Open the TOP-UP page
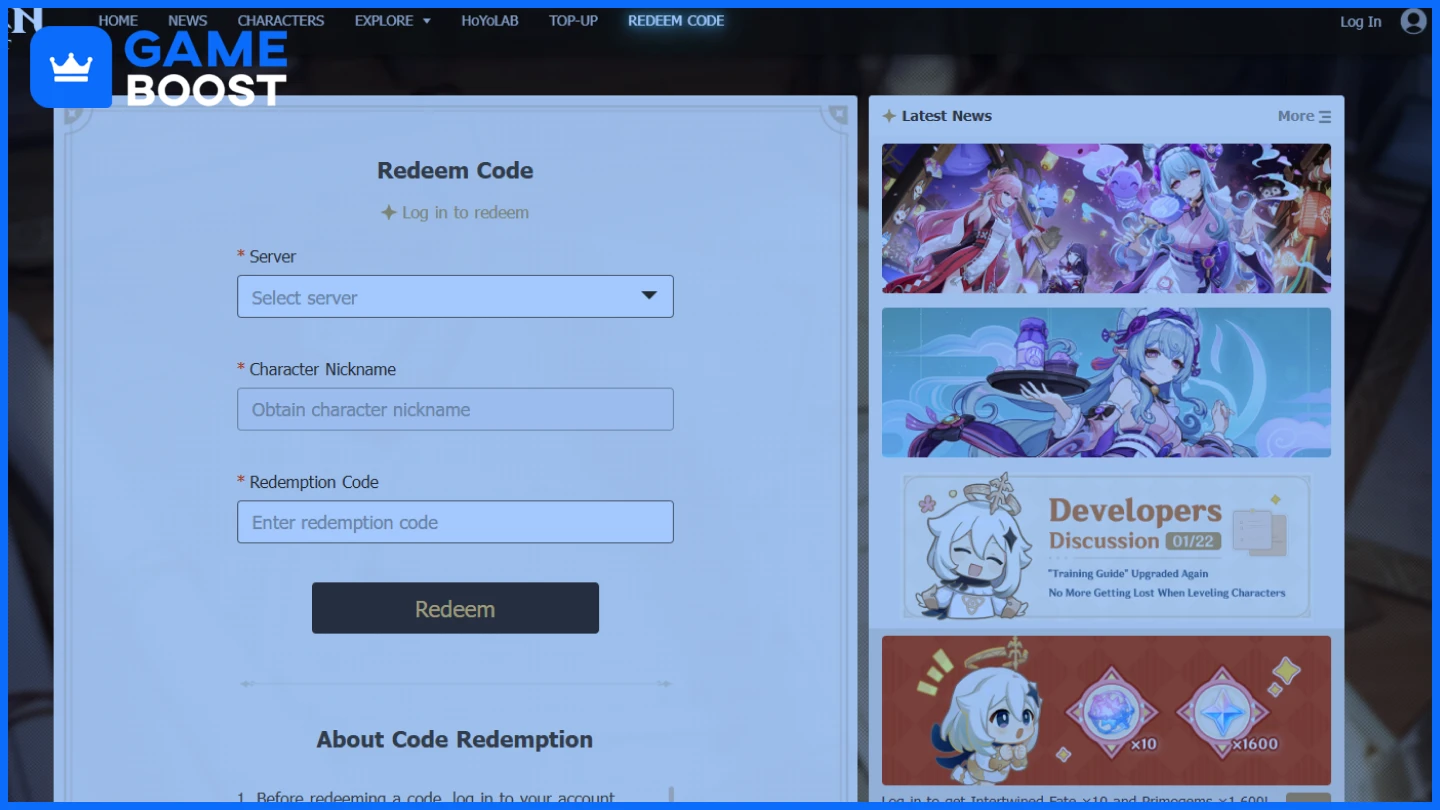The height and width of the screenshot is (810, 1440). [573, 21]
